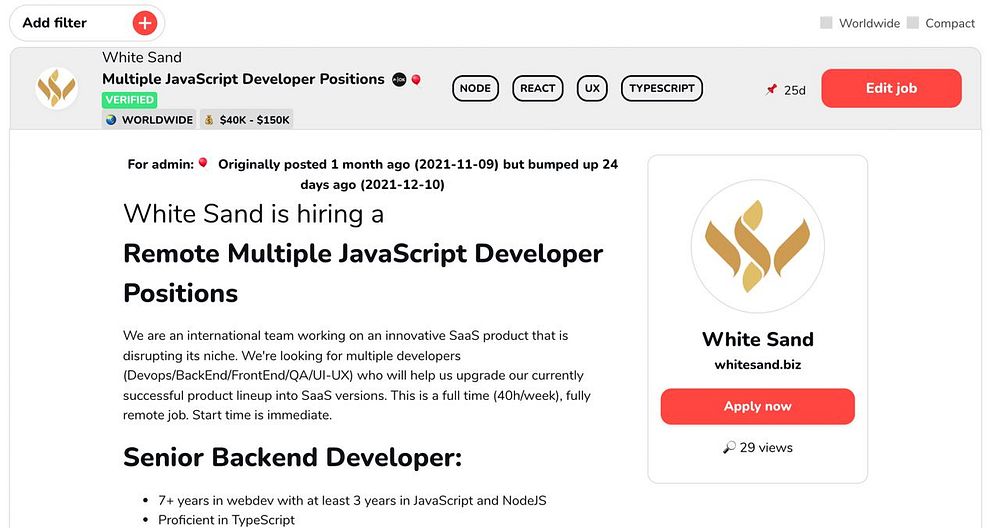Click the '25d' pinned age text
This screenshot has height=528, width=1000.
tap(795, 90)
